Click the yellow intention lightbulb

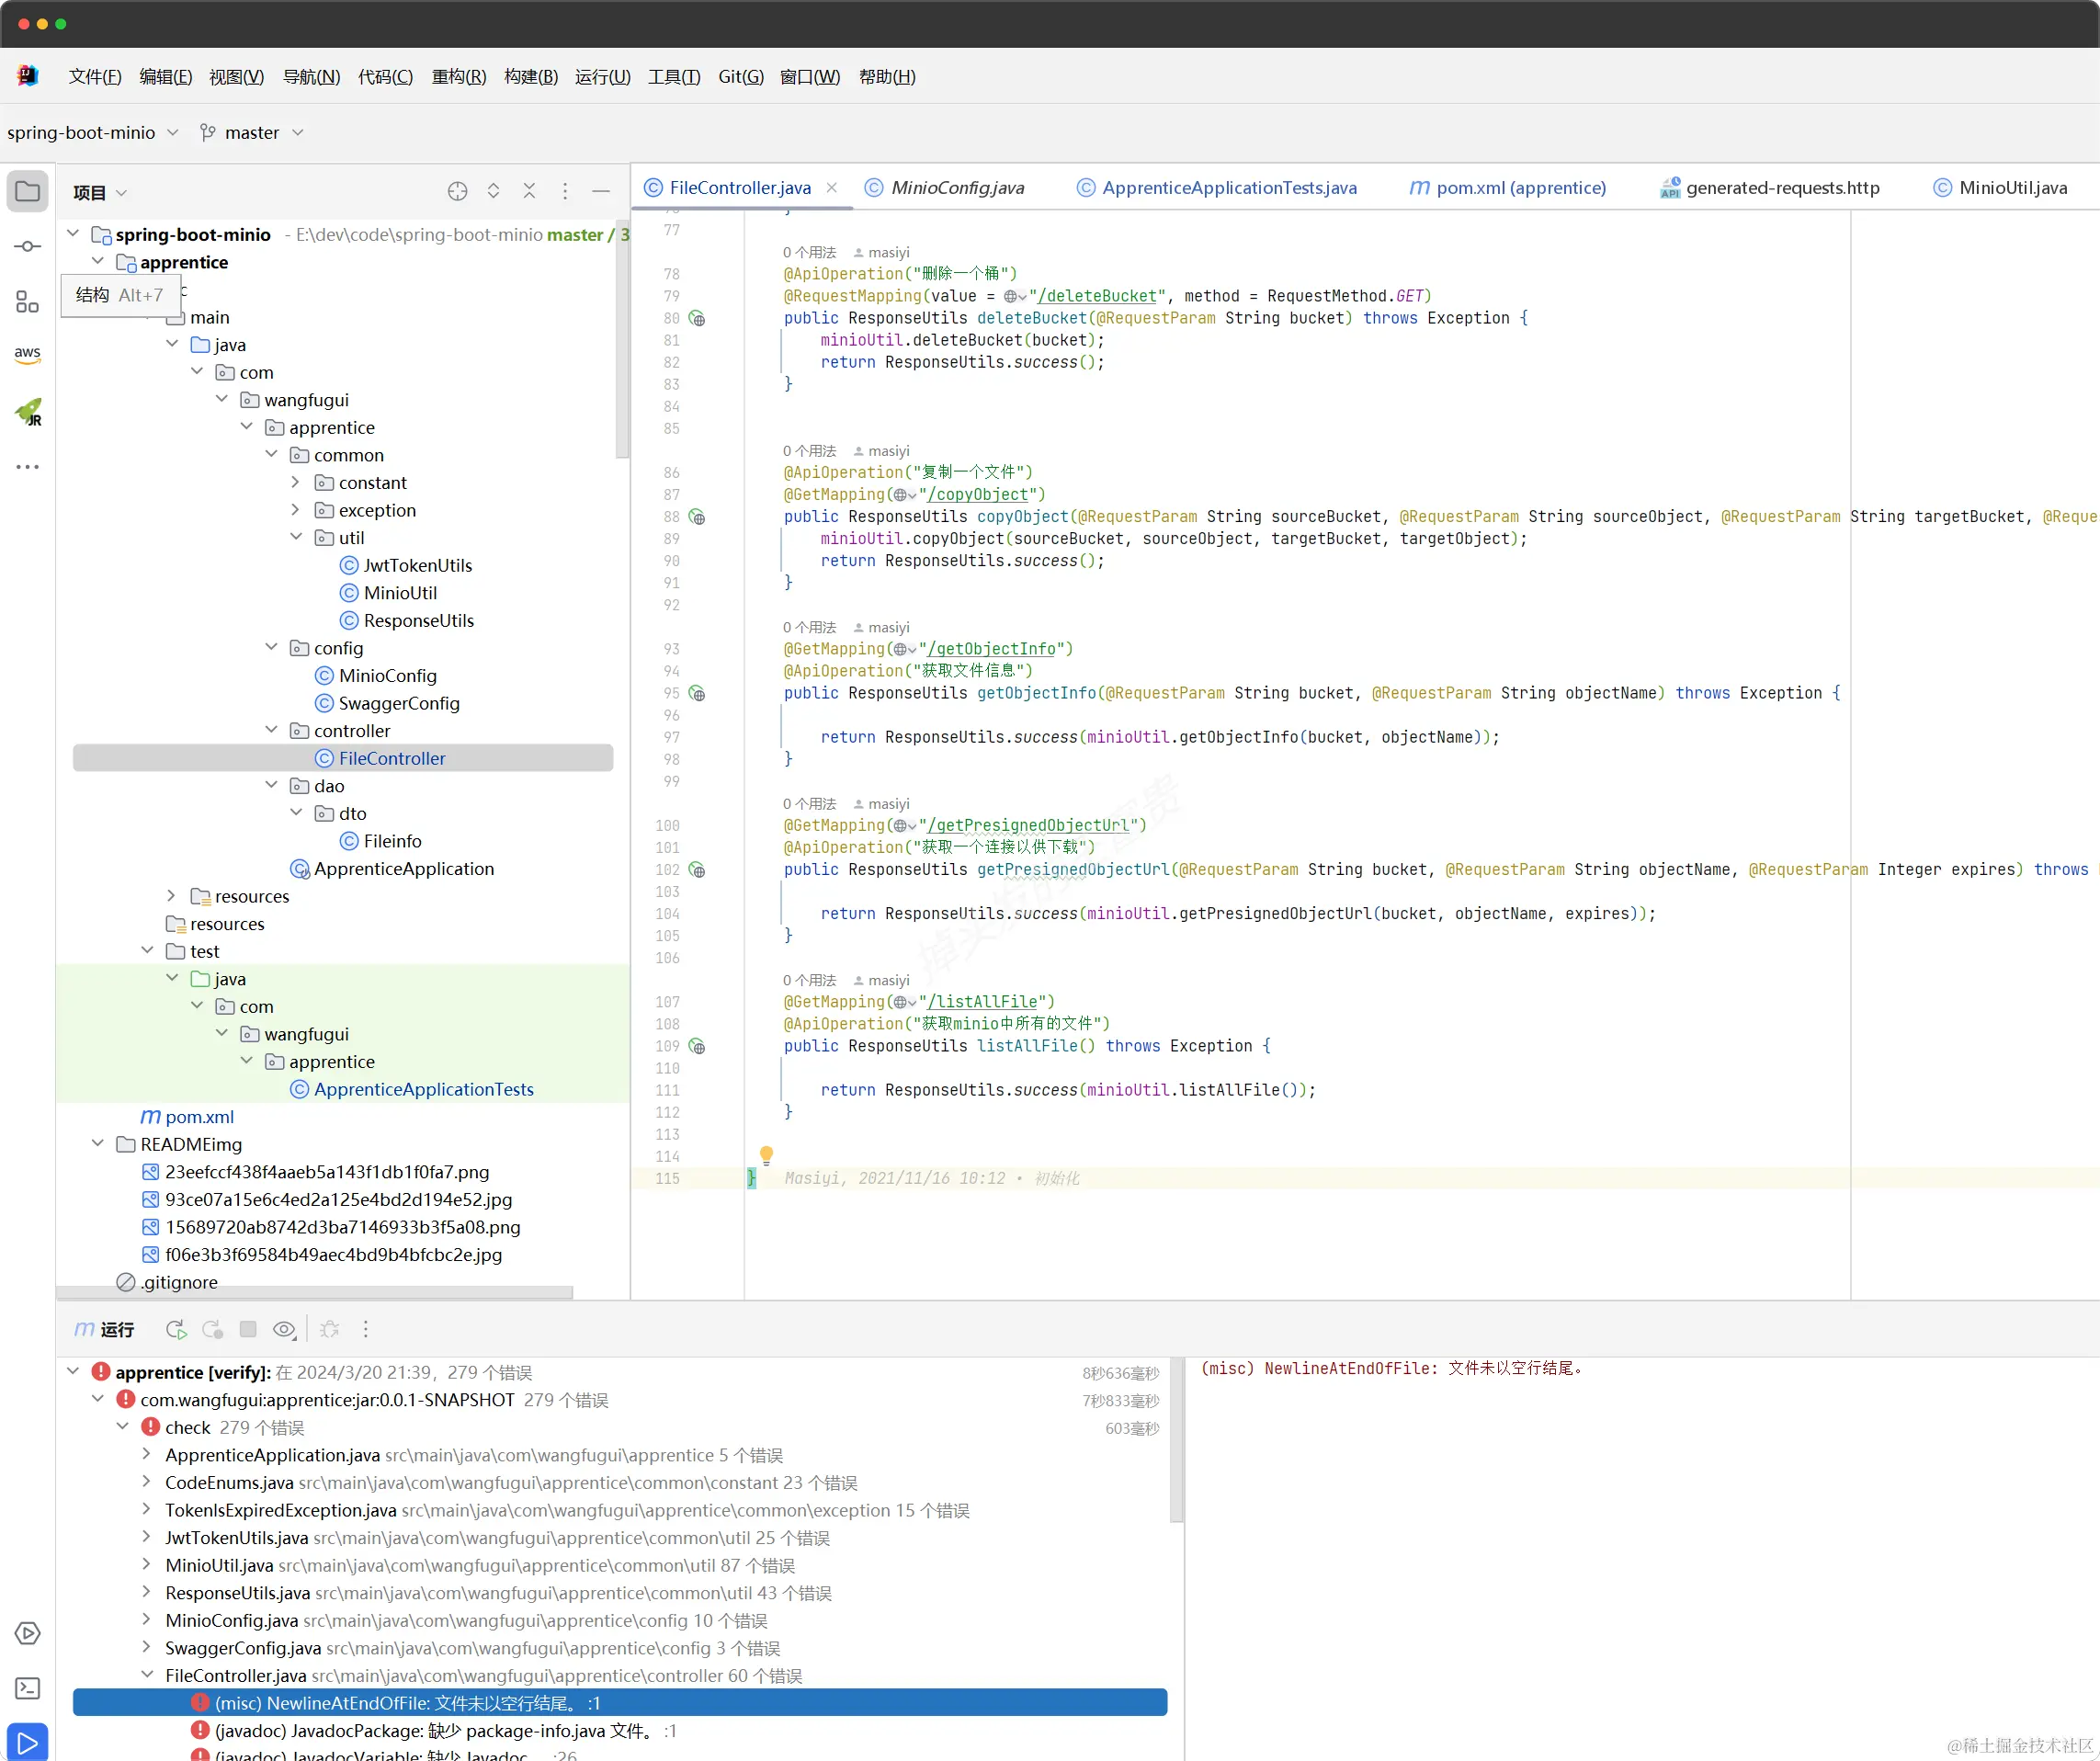point(766,1154)
